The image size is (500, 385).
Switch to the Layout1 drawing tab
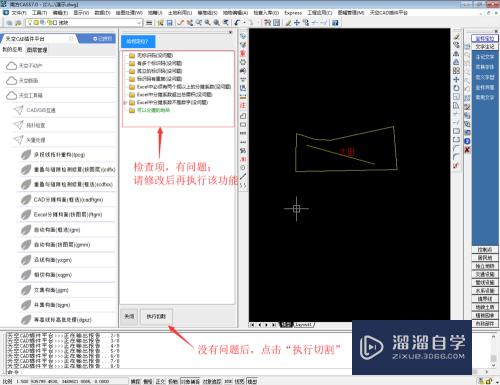[x=303, y=324]
